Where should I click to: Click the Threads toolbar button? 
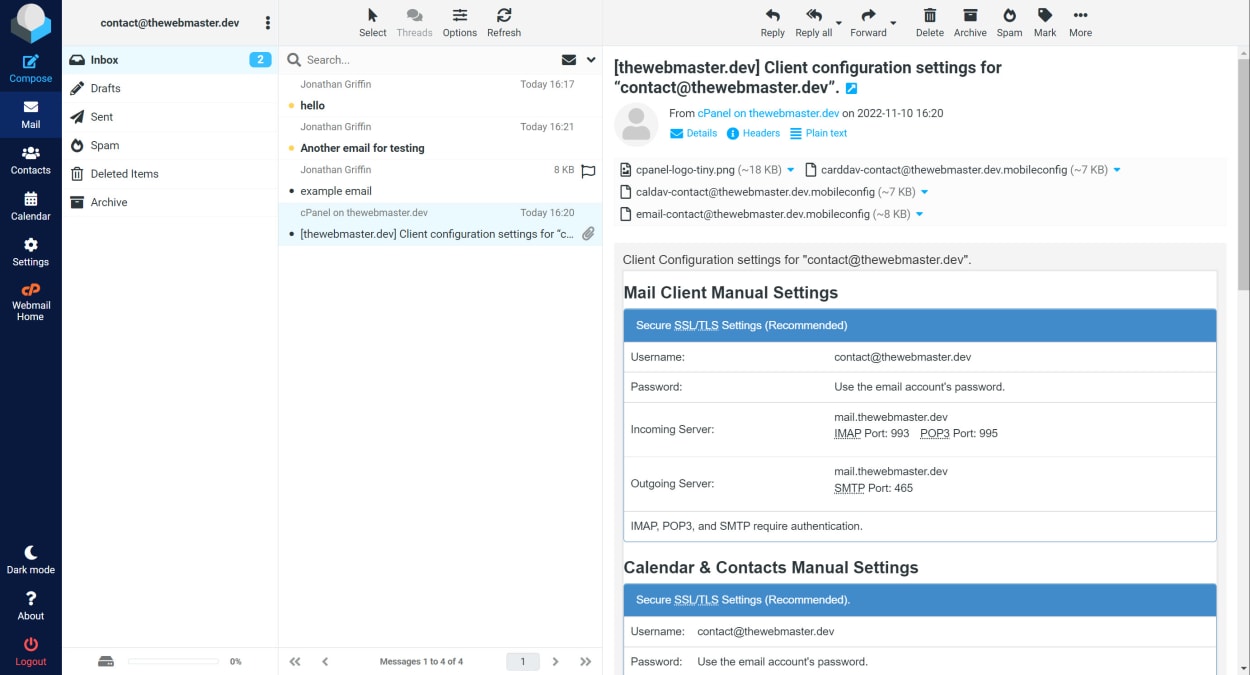(x=414, y=23)
